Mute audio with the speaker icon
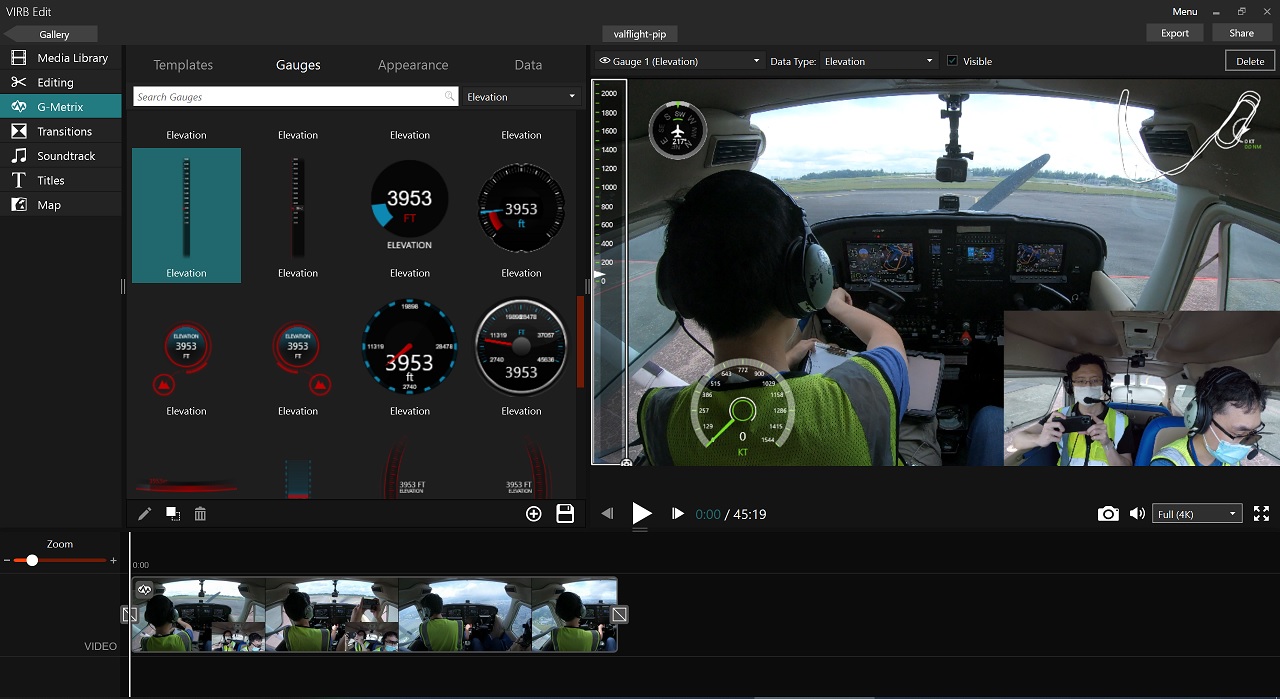The width and height of the screenshot is (1280, 699). 1137,514
